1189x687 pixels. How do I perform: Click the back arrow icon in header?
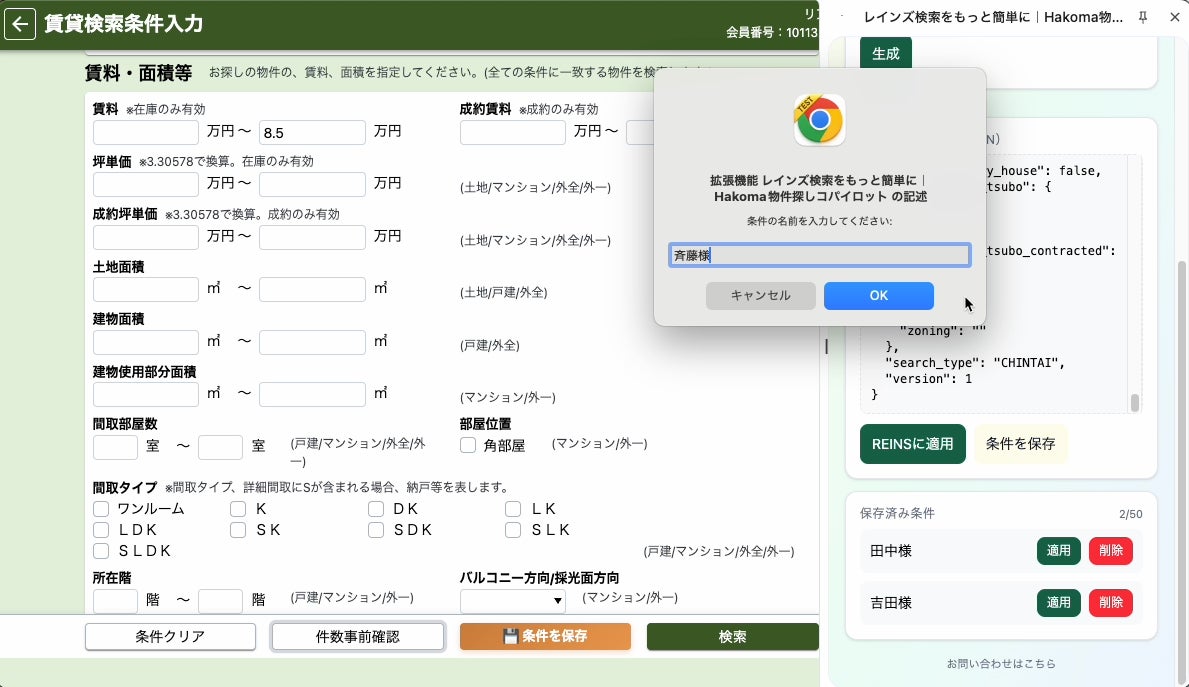(x=20, y=24)
